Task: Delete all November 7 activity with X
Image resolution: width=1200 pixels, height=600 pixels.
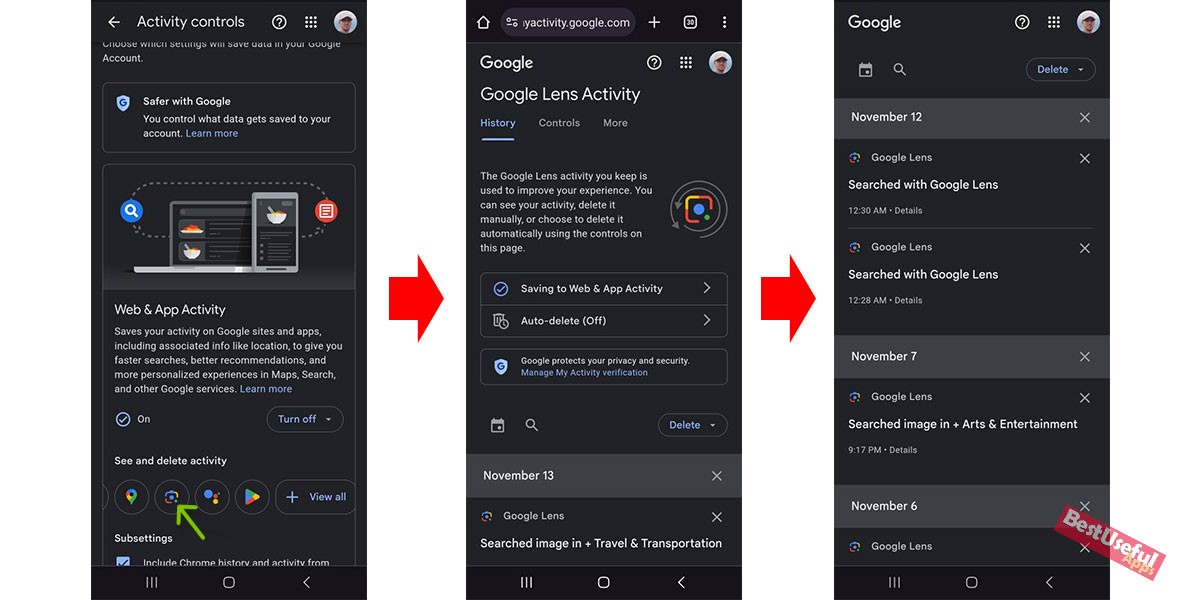Action: pos(1085,357)
